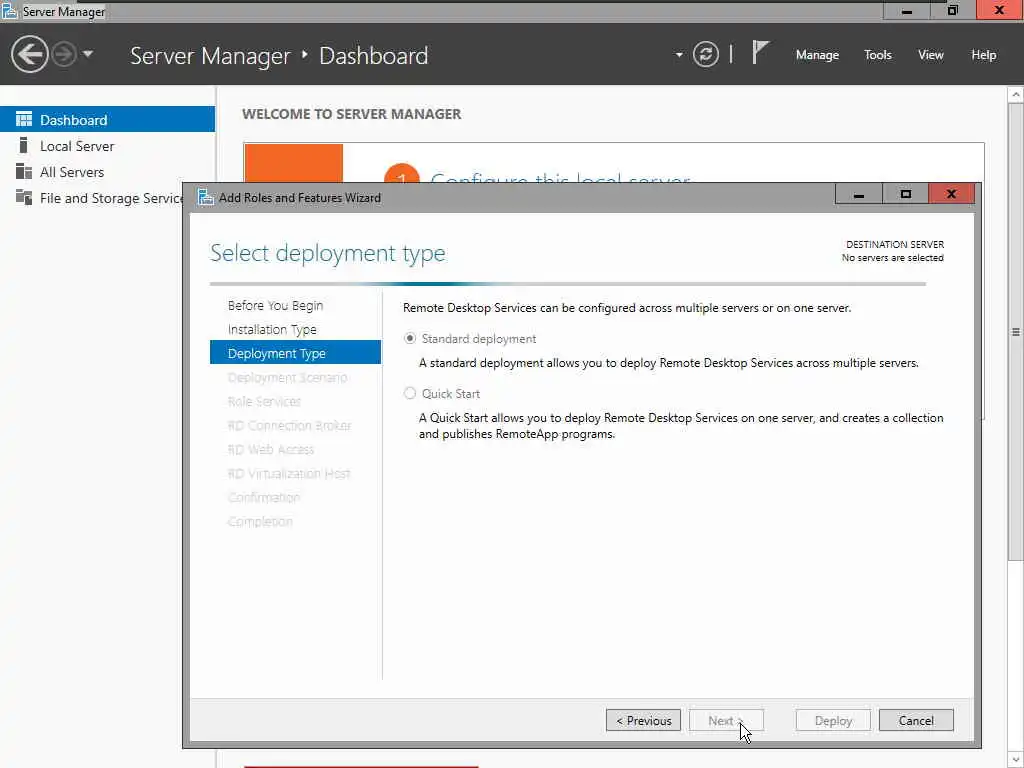Click the Next button in the wizard
This screenshot has width=1024, height=768.
click(x=726, y=720)
